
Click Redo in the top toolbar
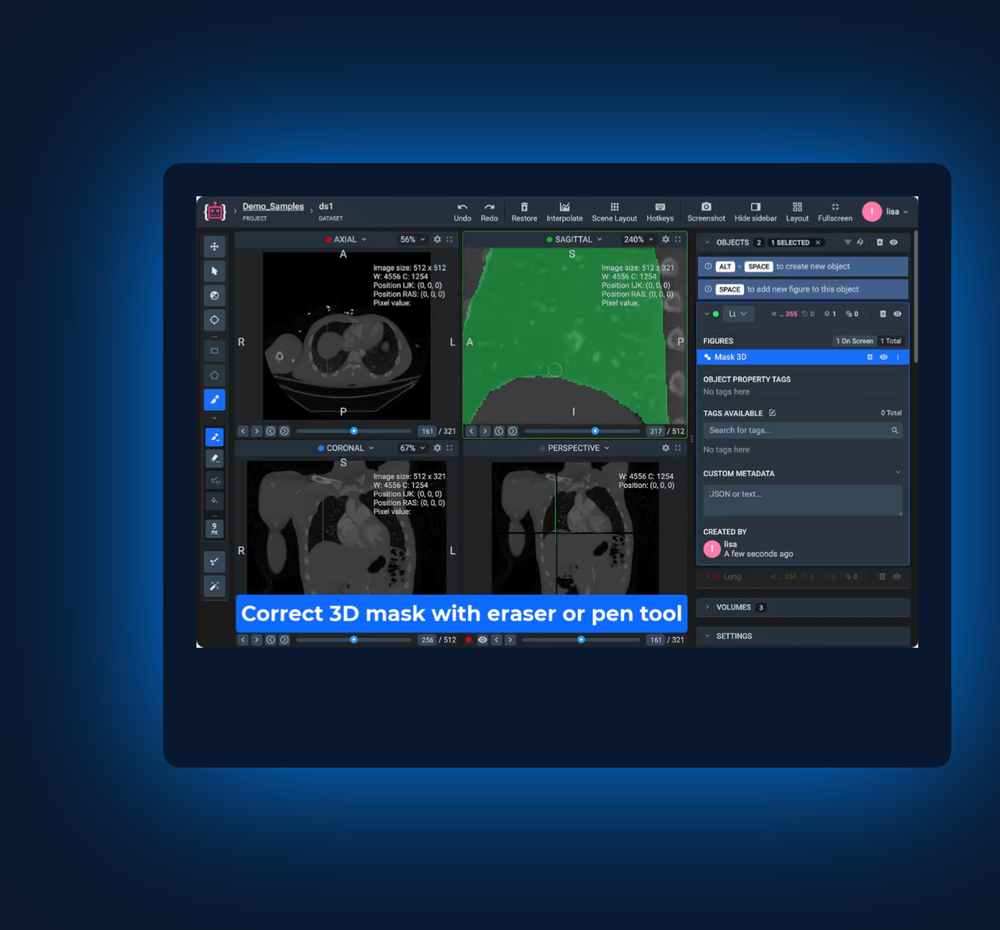[x=489, y=212]
